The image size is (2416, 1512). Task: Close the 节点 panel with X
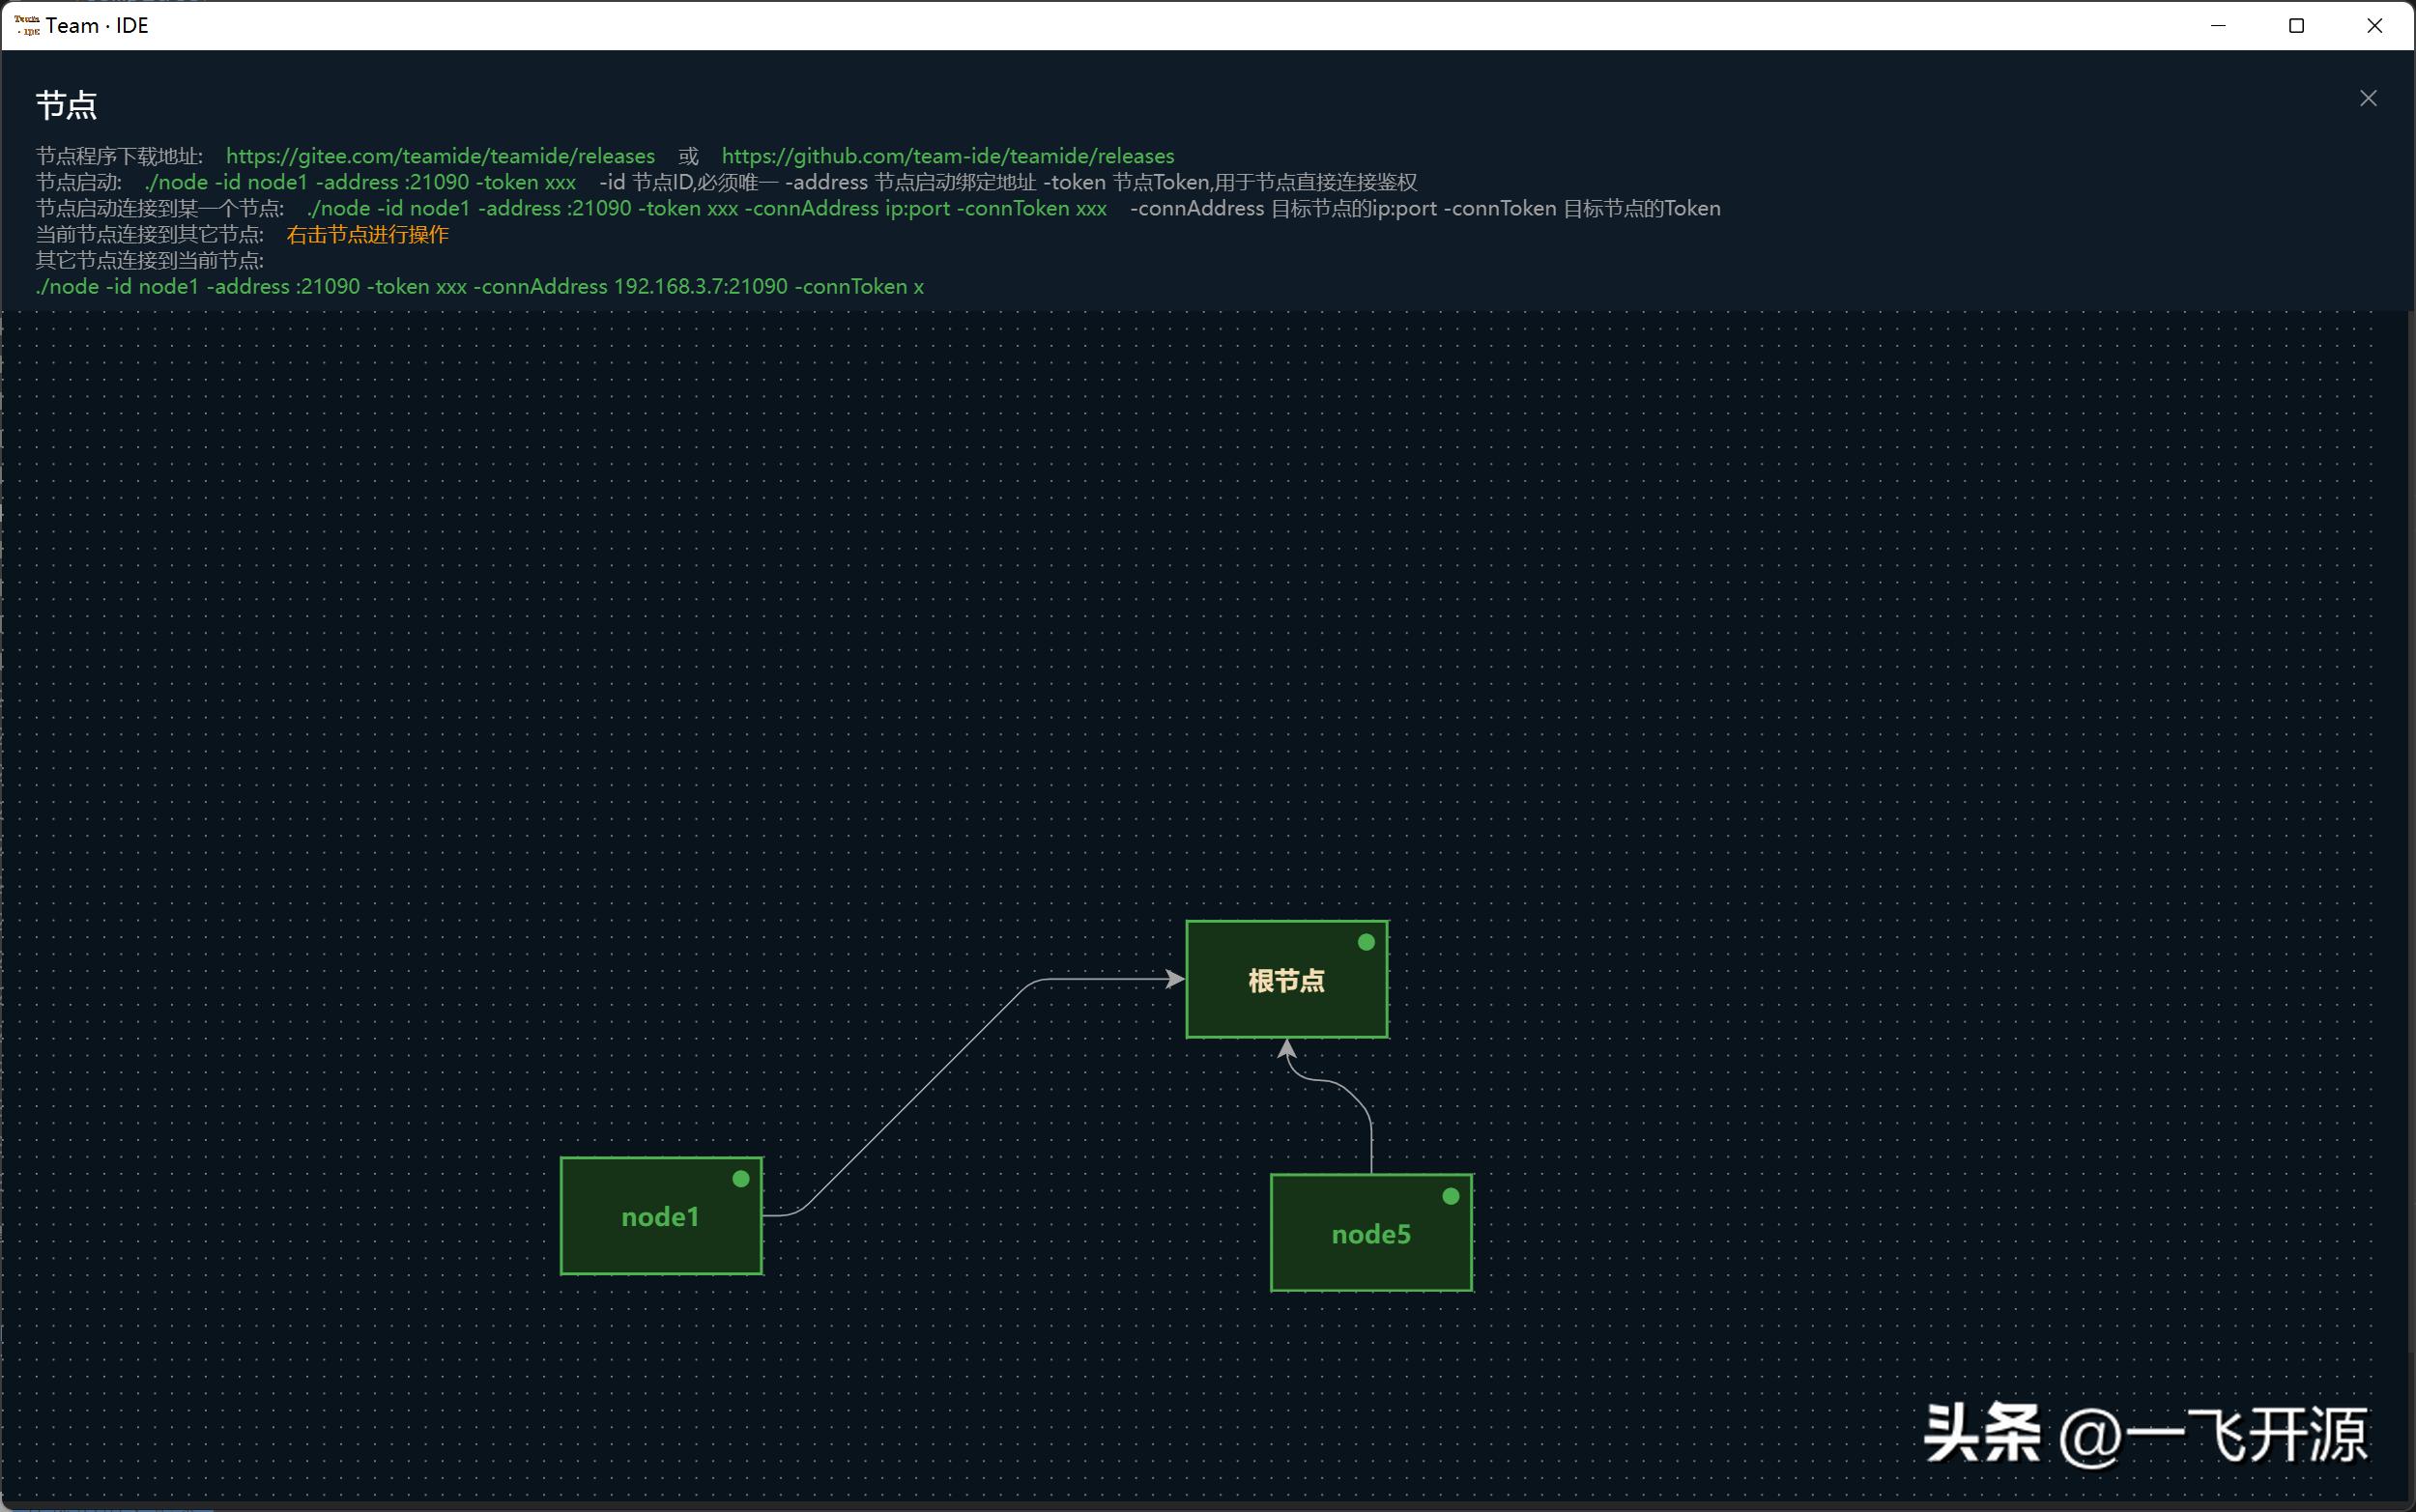tap(2368, 98)
